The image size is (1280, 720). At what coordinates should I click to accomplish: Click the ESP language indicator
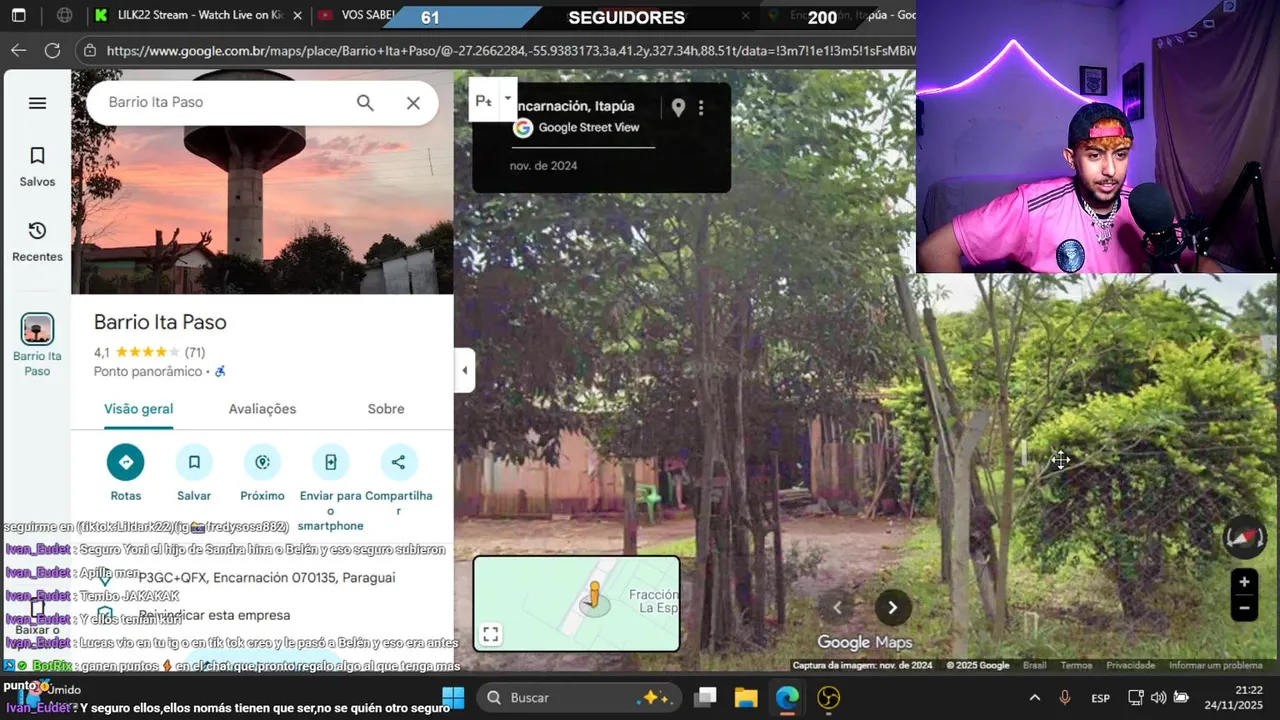pos(1100,698)
